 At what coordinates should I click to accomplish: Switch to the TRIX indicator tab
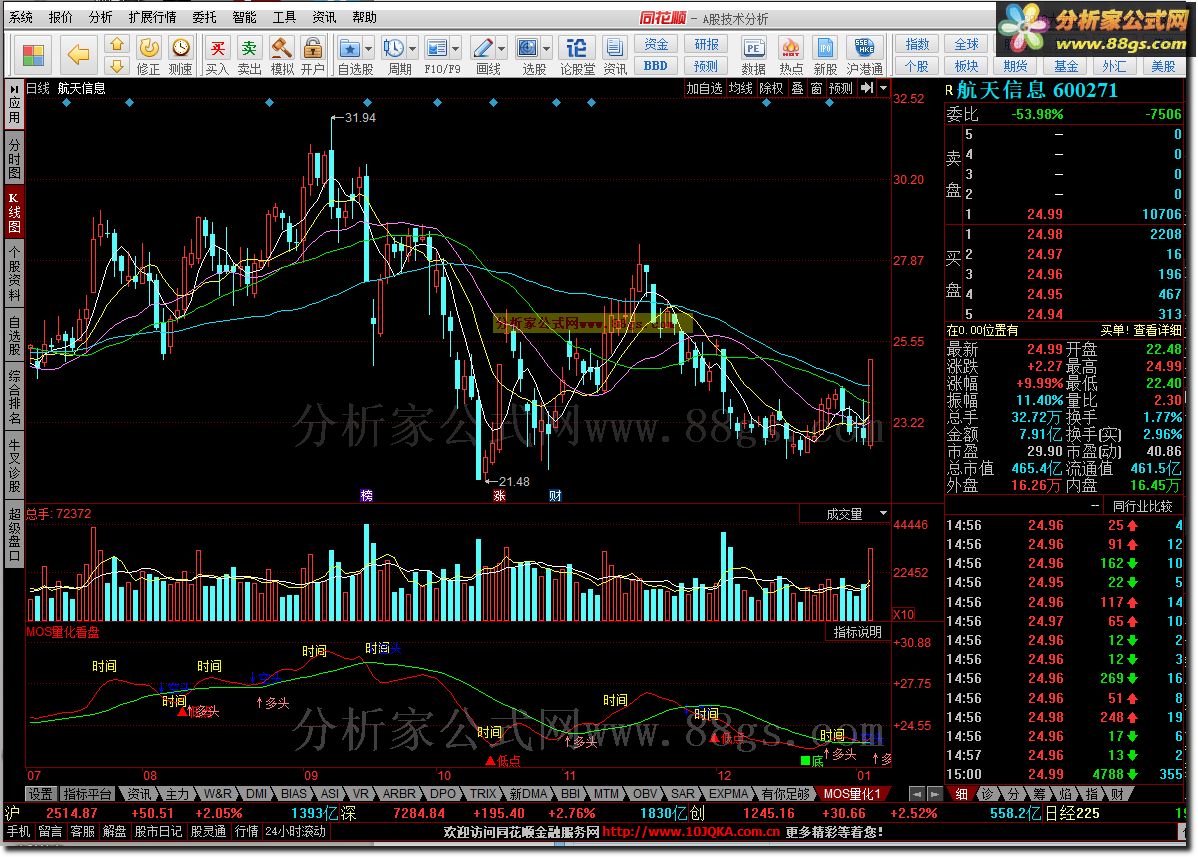pyautogui.click(x=483, y=794)
